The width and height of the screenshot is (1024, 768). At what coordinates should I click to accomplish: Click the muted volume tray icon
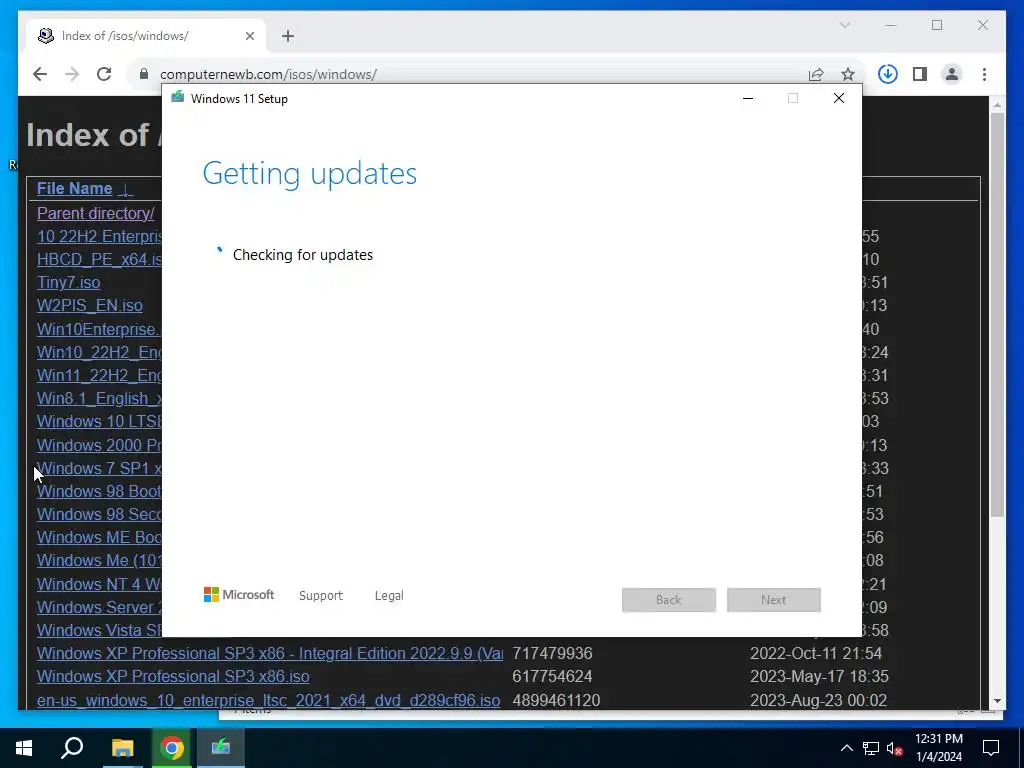894,748
